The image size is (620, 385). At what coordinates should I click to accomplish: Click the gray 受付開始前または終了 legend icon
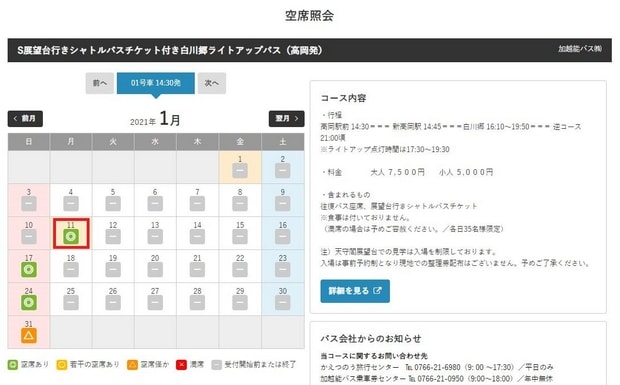click(216, 364)
